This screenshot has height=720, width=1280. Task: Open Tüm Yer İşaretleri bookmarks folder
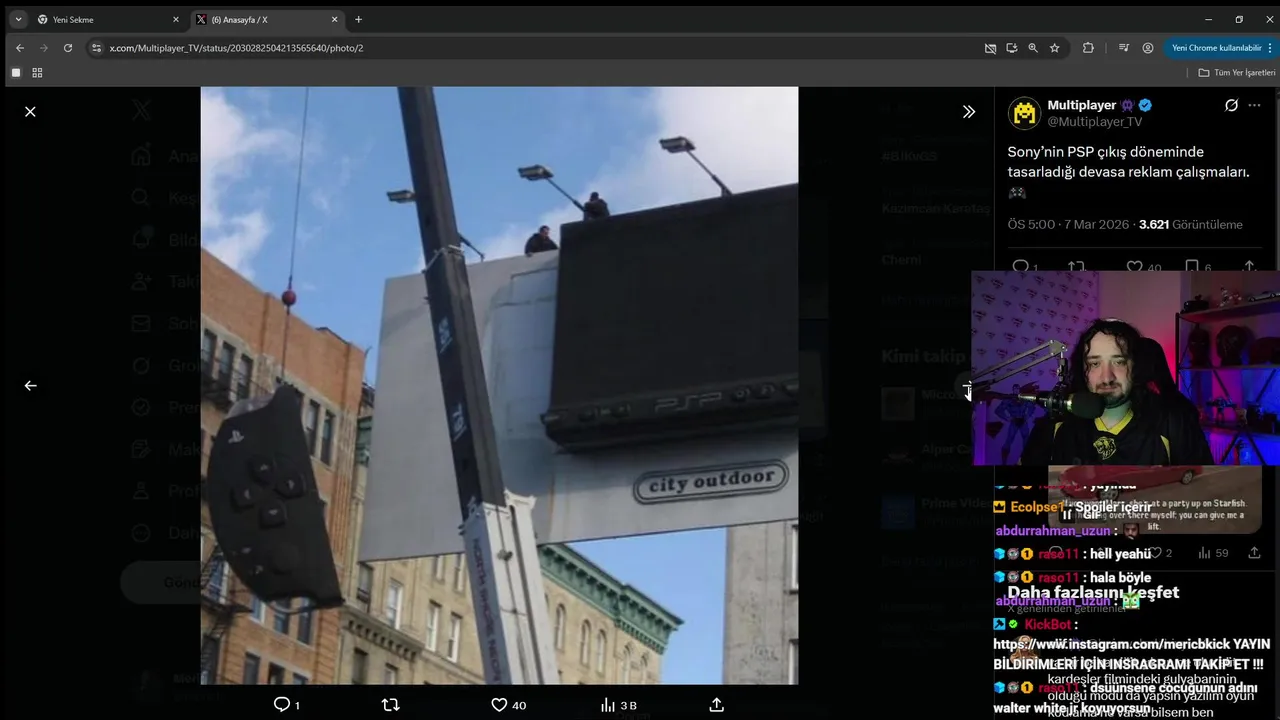tap(1237, 73)
